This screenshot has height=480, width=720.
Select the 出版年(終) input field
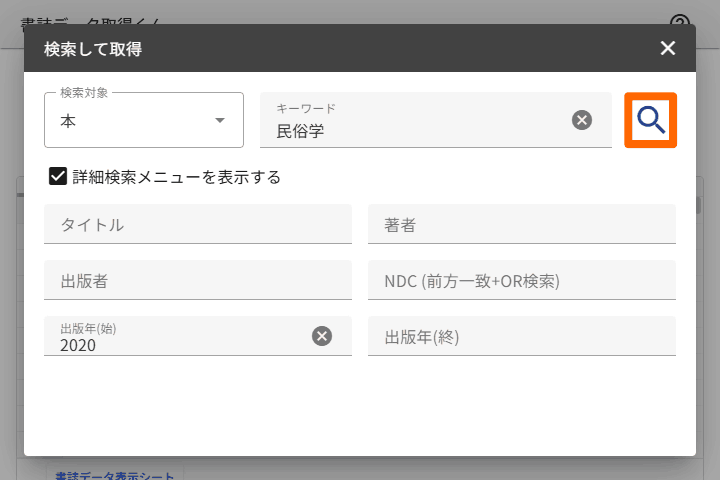coord(521,336)
